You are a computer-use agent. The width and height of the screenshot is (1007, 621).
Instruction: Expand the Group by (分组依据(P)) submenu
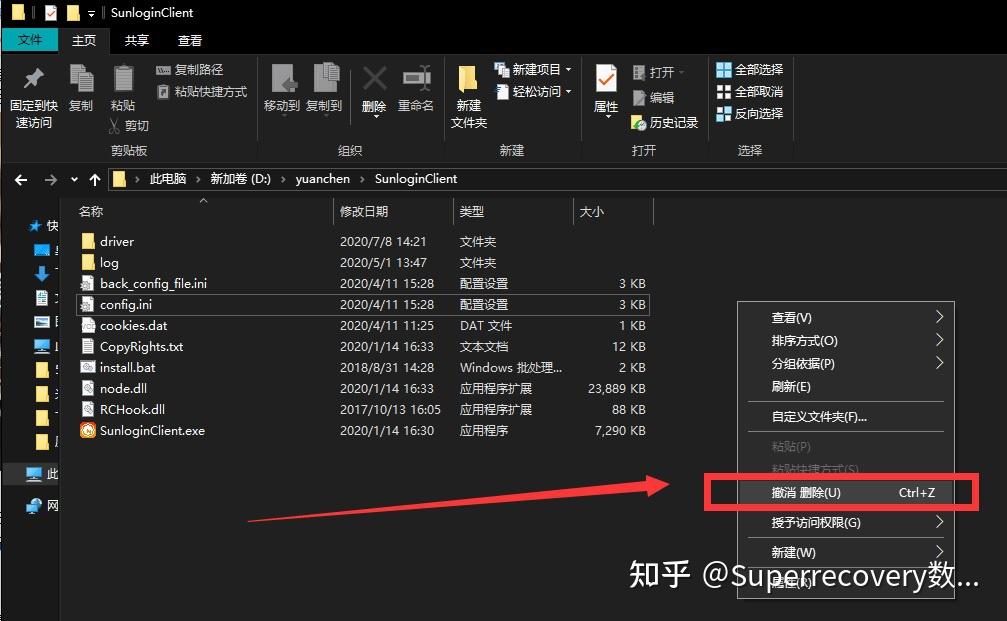tap(846, 363)
